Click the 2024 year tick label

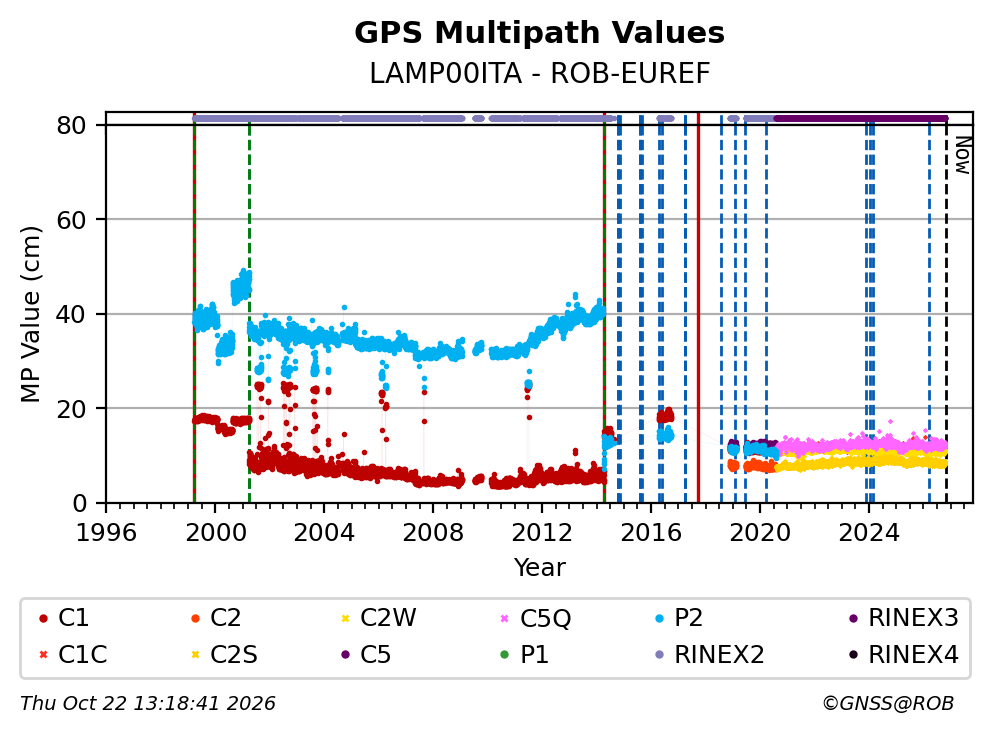869,533
